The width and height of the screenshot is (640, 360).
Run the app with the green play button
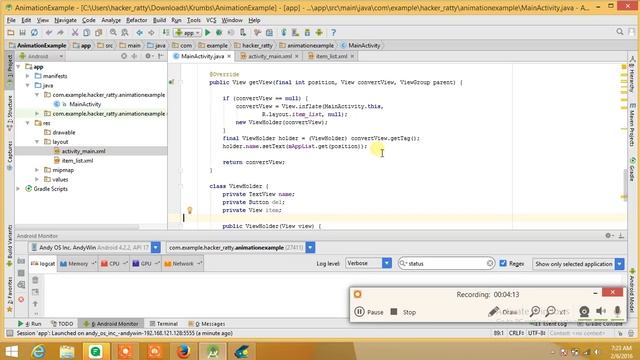tap(207, 32)
